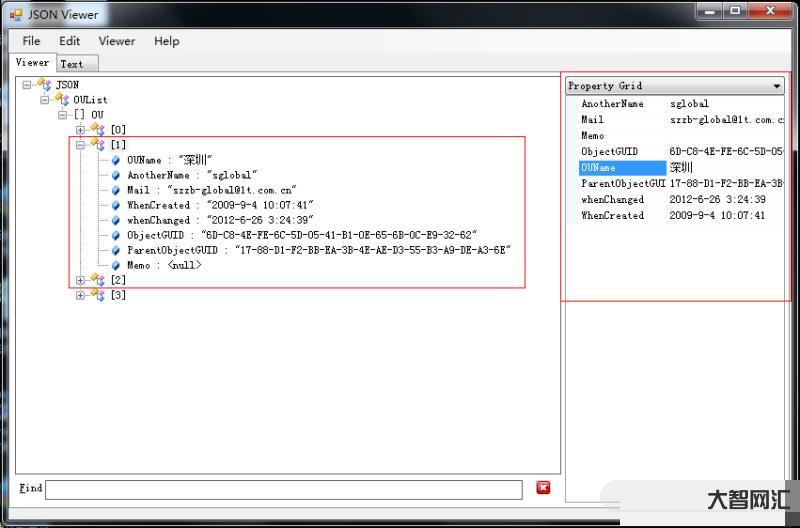
Task: Open the File menu
Action: click(31, 41)
